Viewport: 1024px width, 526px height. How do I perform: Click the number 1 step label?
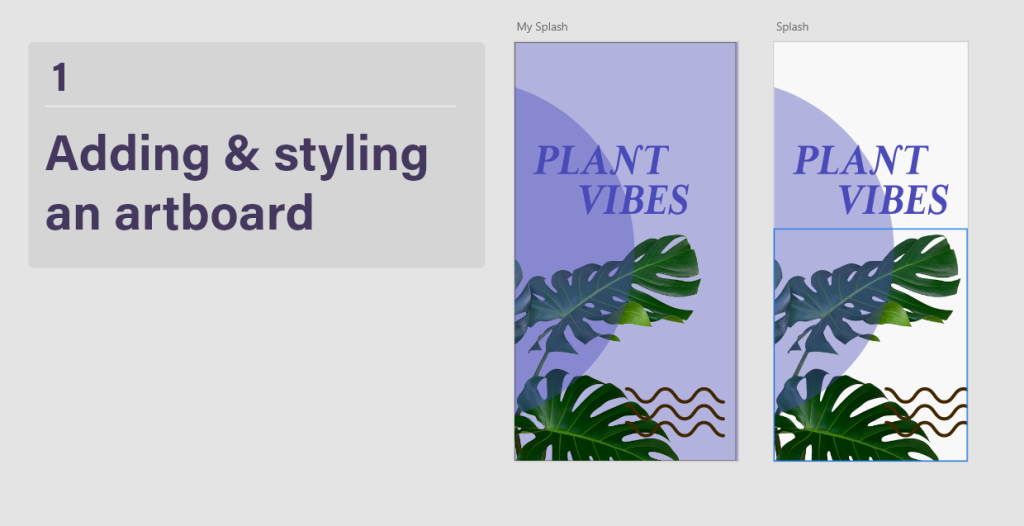point(60,77)
